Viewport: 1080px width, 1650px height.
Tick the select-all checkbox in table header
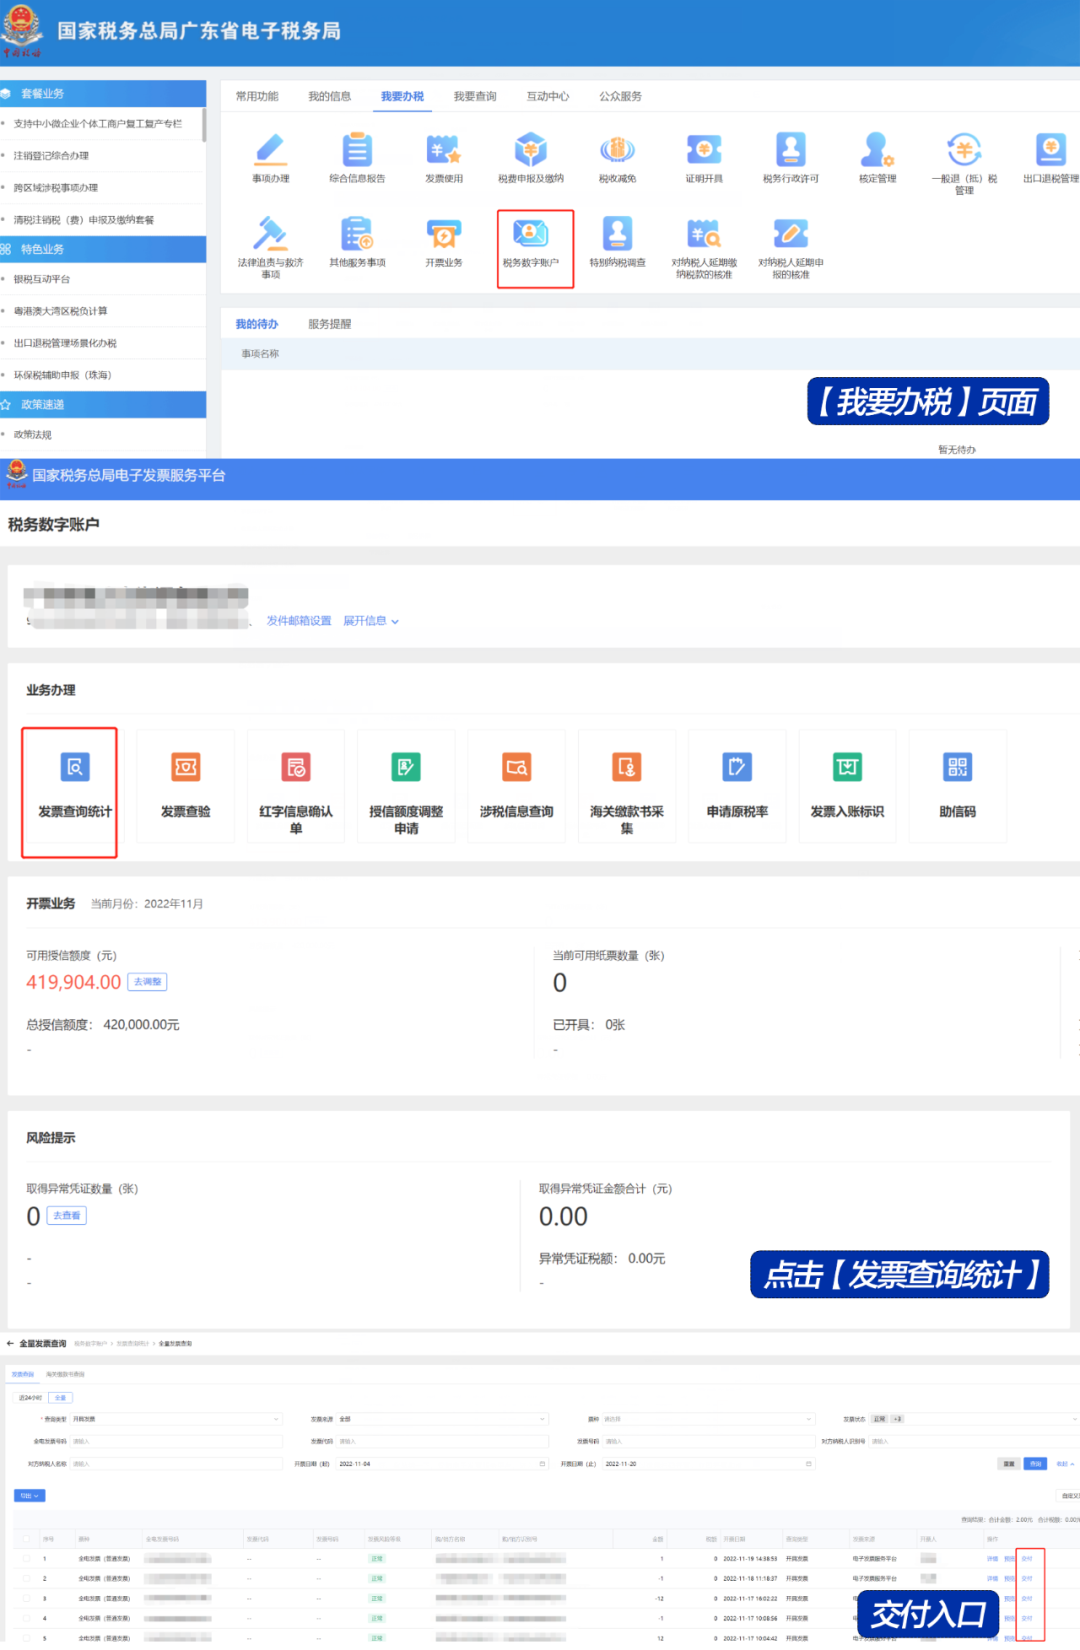(26, 1539)
